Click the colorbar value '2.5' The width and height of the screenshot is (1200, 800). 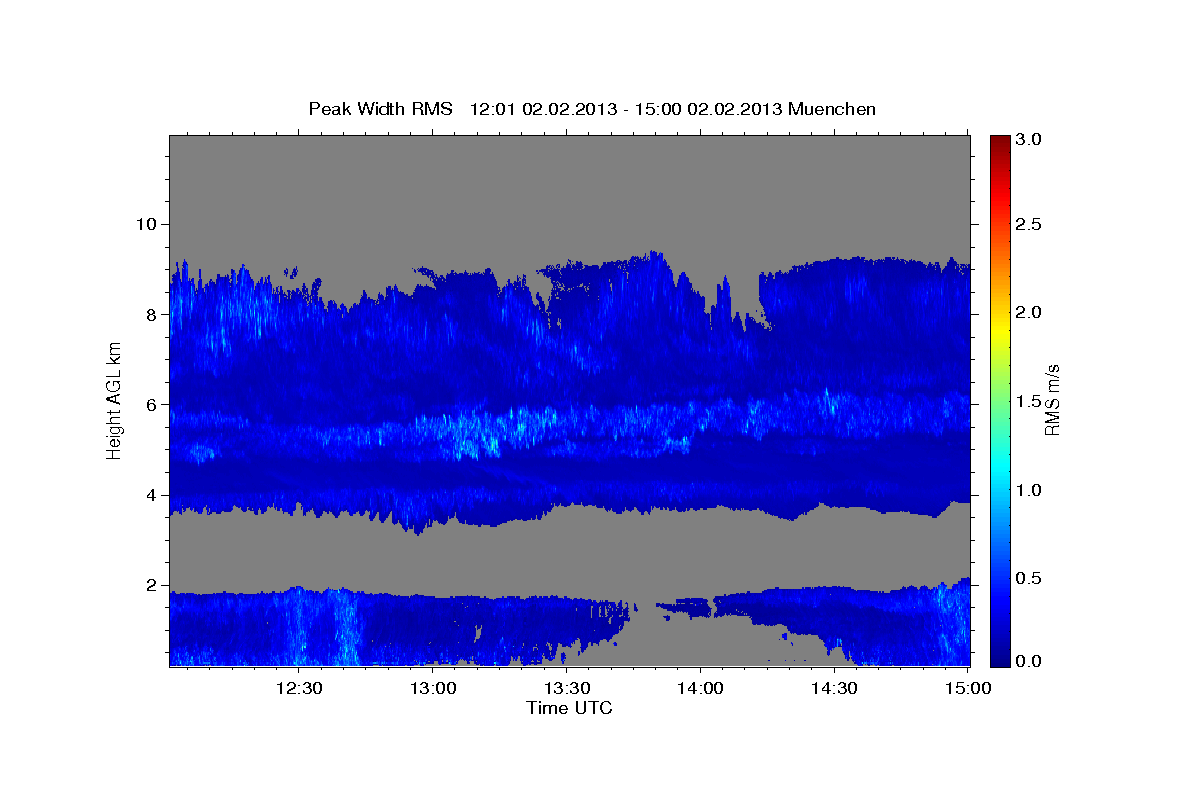coord(1029,224)
